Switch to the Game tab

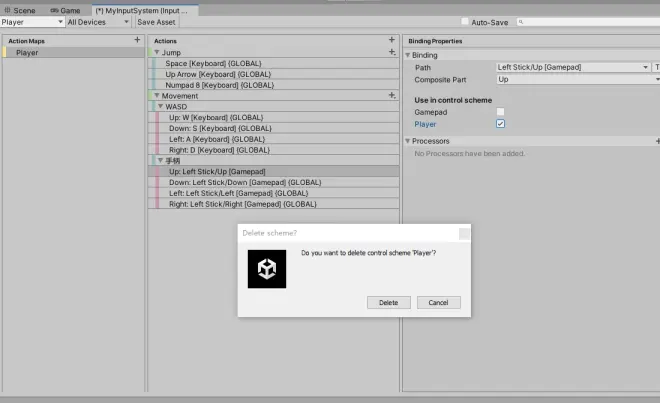66,8
